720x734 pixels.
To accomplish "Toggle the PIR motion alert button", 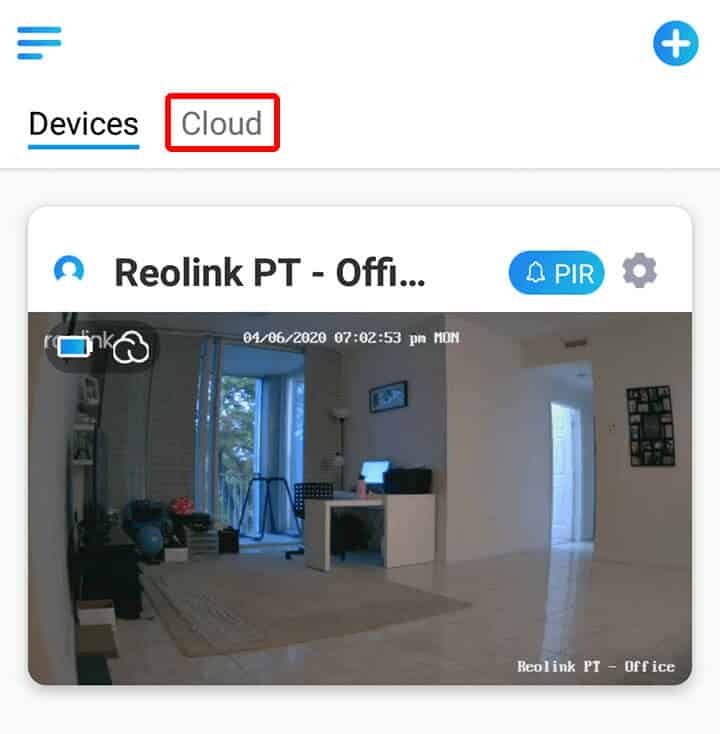I will [x=557, y=272].
